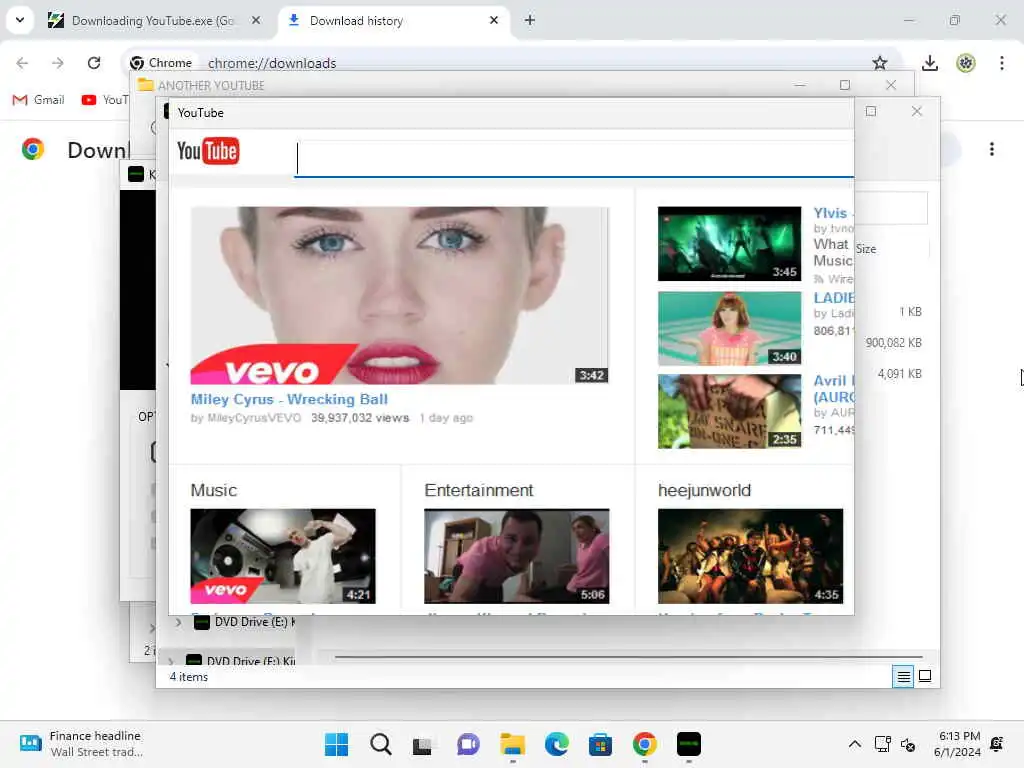Open notification bell in tray
Viewport: 1024px width, 768px height.
(x=997, y=744)
